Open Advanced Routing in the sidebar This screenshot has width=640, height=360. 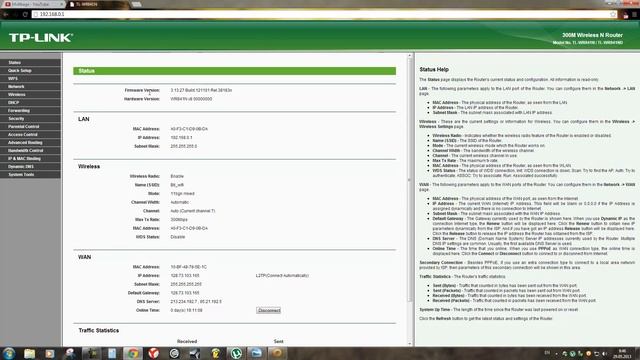(31, 142)
